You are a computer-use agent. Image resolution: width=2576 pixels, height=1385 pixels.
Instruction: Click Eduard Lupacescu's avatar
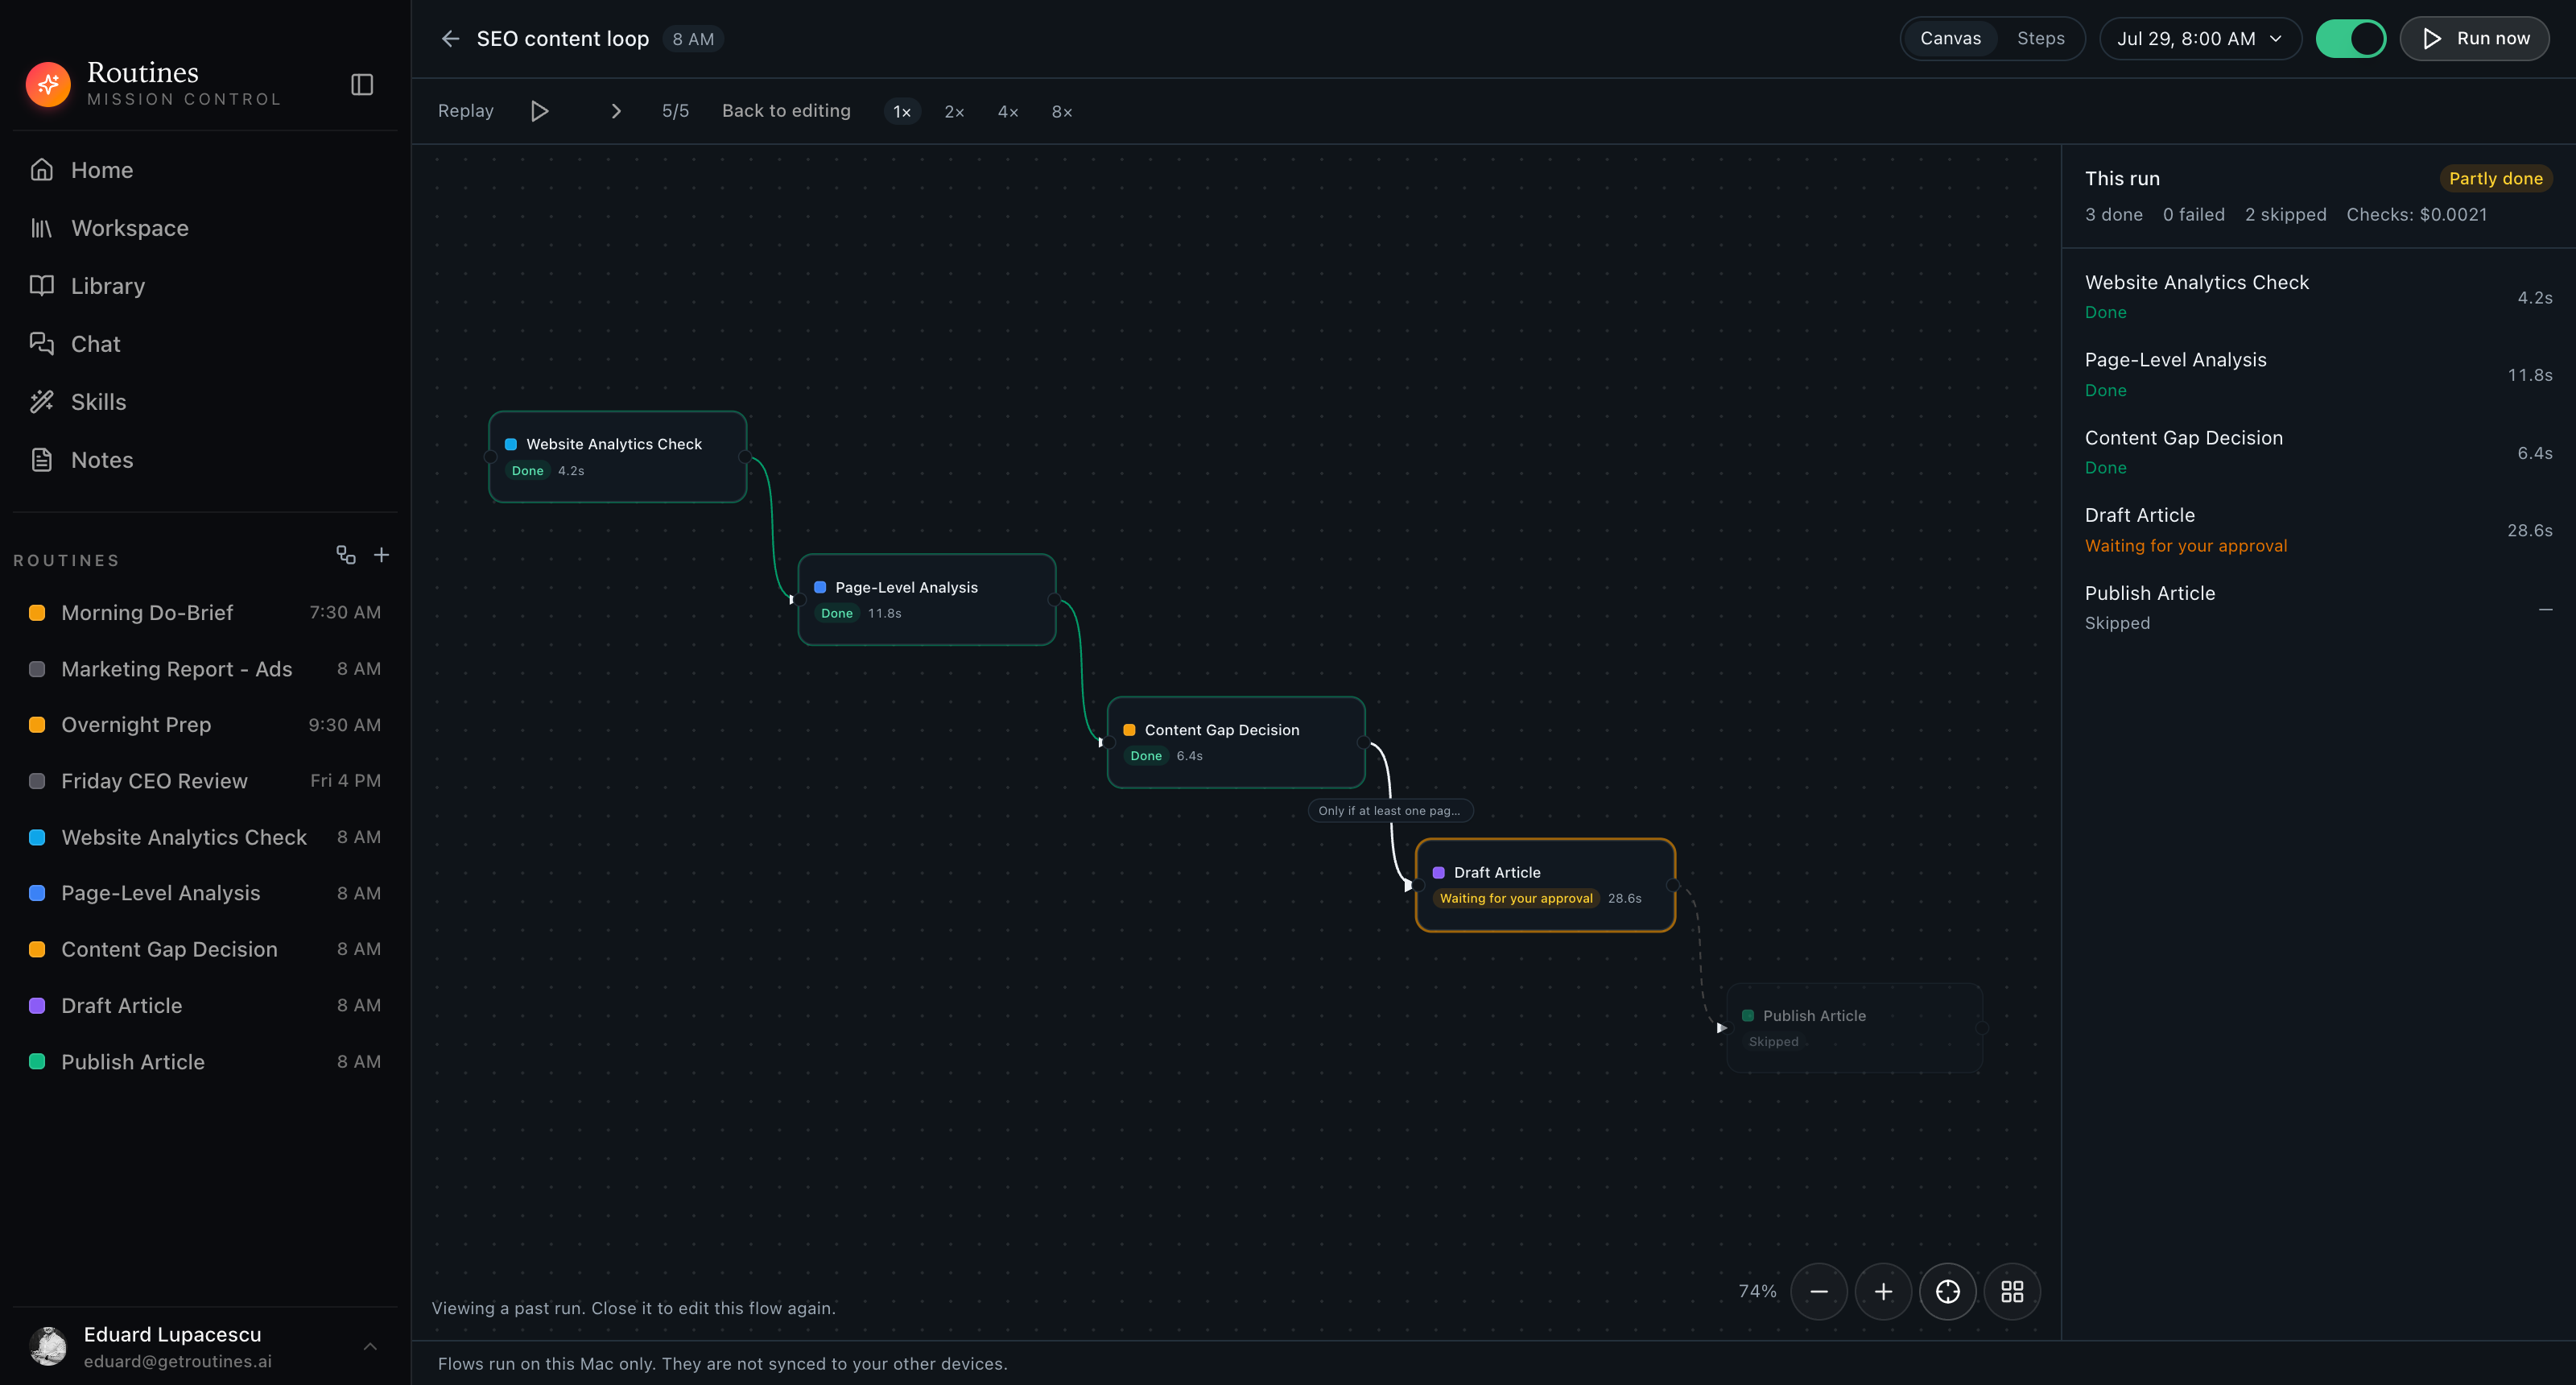(48, 1346)
